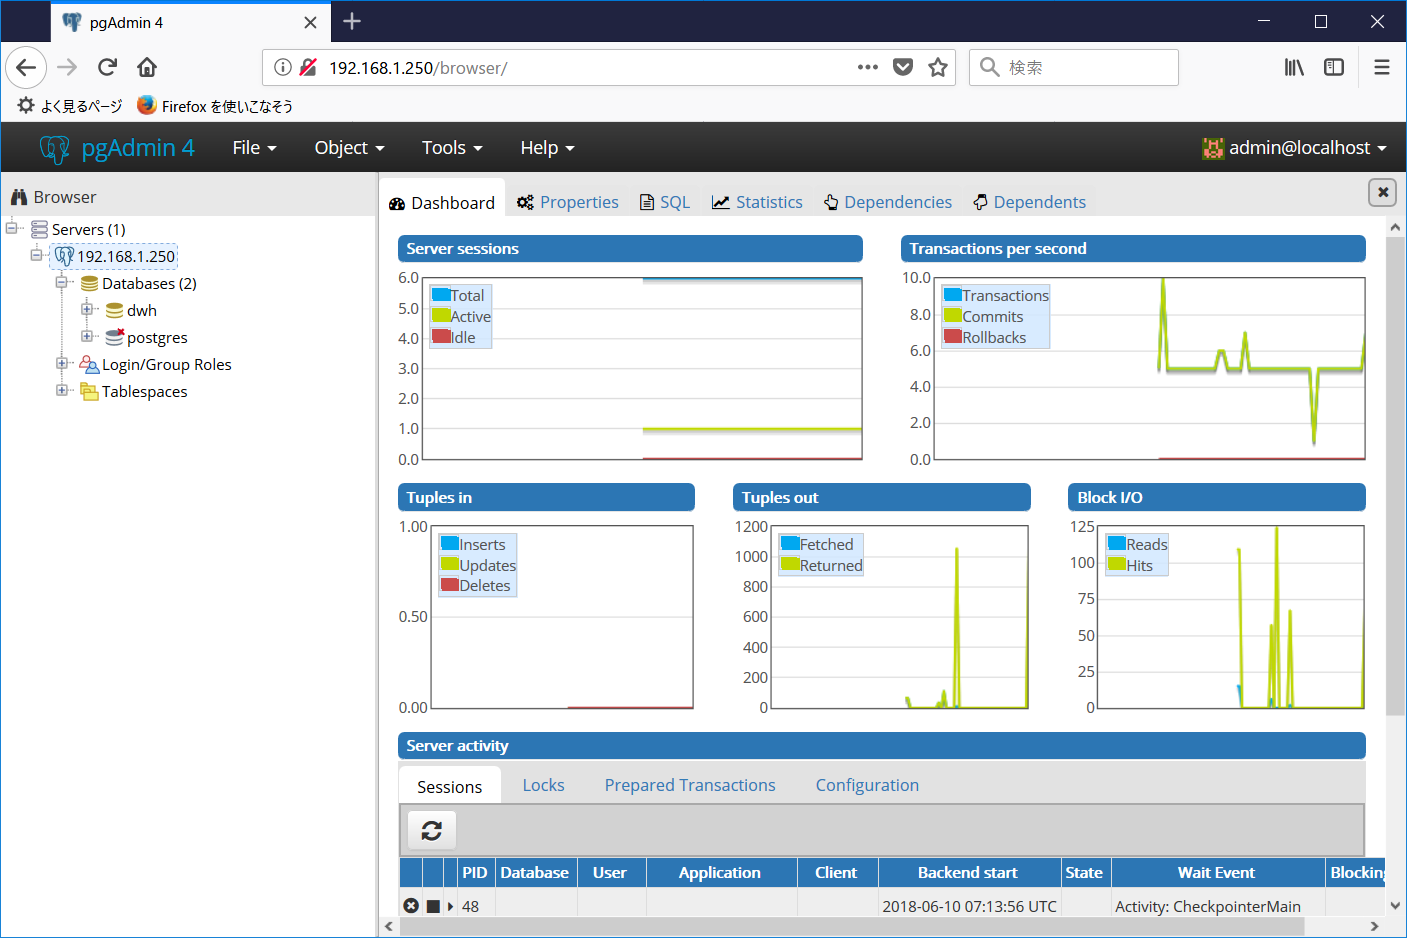The height and width of the screenshot is (938, 1407).
Task: Select the Configuration tab
Action: 866,785
